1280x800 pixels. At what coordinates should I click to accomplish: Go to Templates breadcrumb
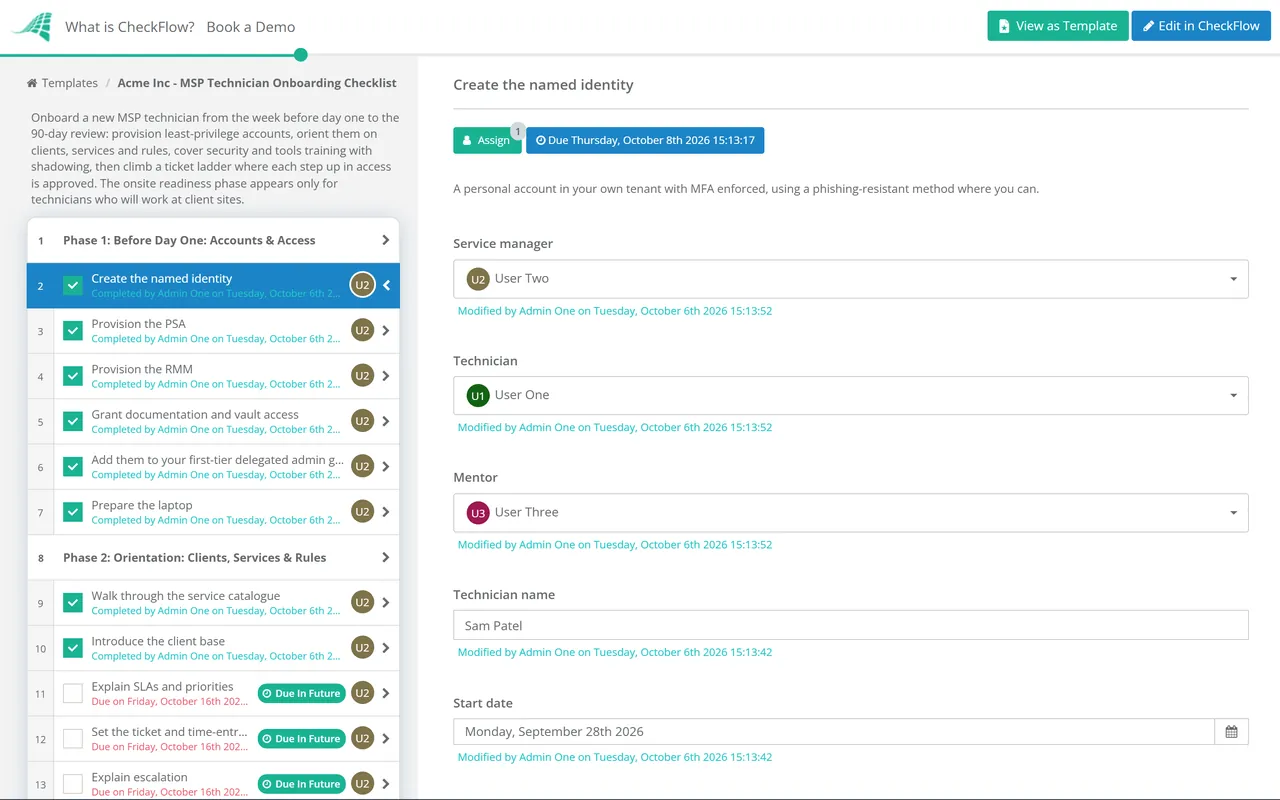(70, 83)
